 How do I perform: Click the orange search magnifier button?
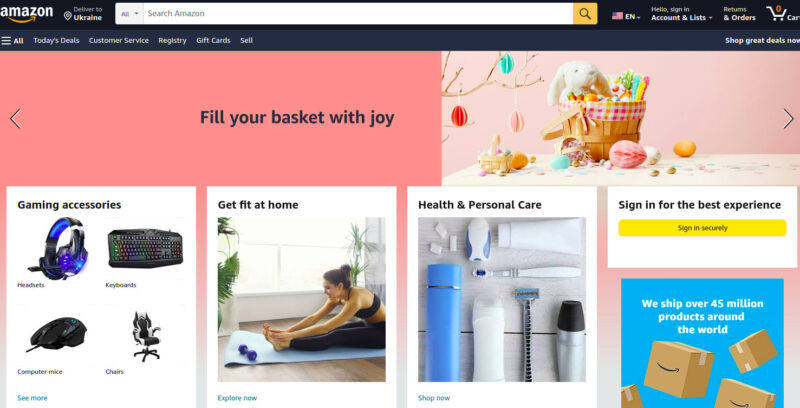585,14
